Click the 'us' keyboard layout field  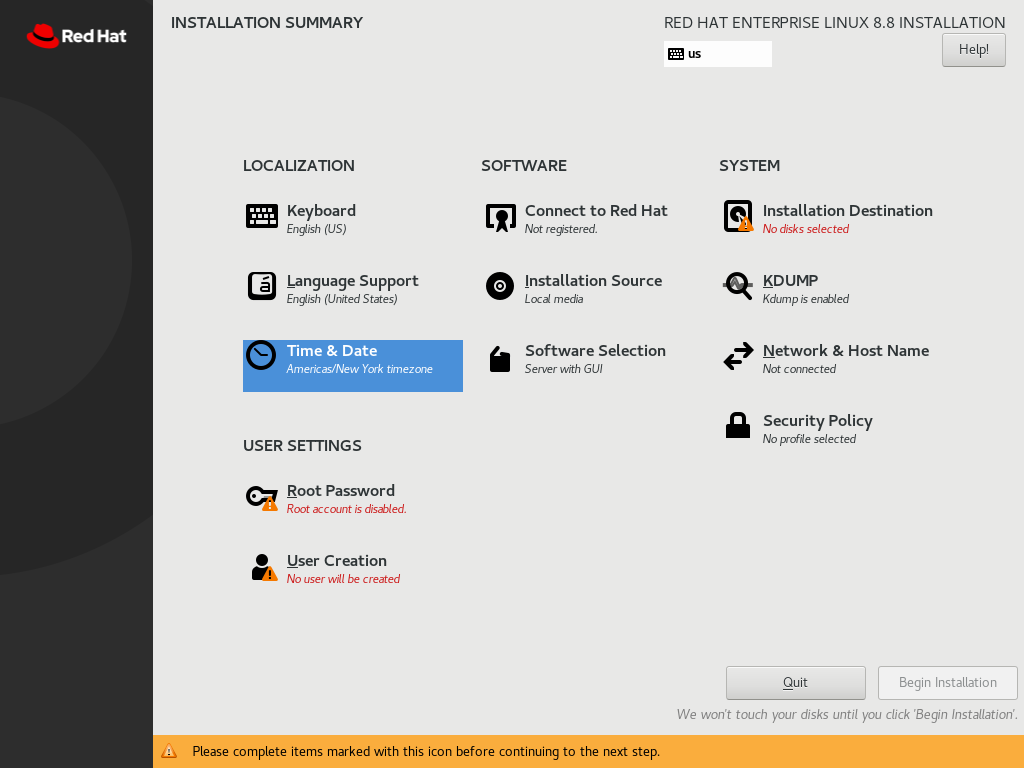(x=718, y=54)
